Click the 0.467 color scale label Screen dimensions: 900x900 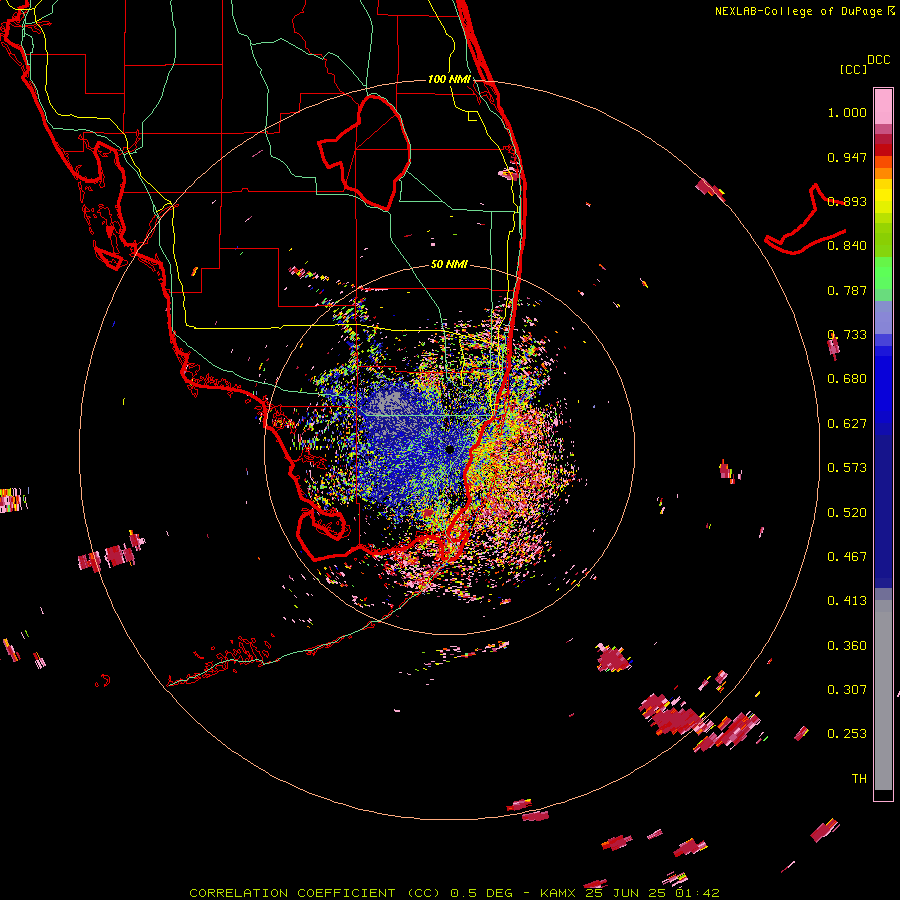click(847, 557)
